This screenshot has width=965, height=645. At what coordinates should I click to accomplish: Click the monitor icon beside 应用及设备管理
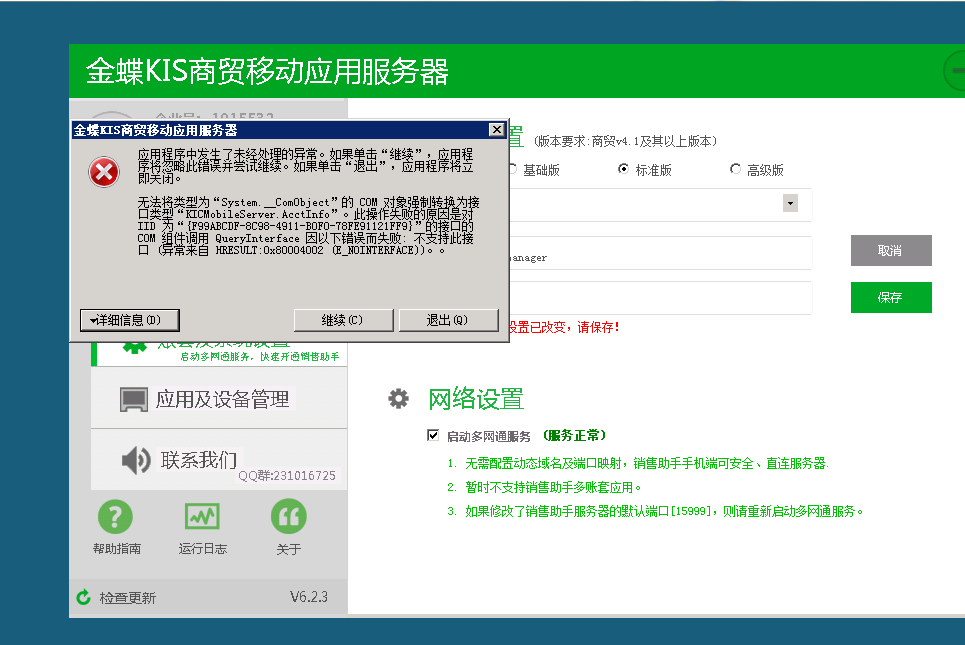click(x=134, y=399)
